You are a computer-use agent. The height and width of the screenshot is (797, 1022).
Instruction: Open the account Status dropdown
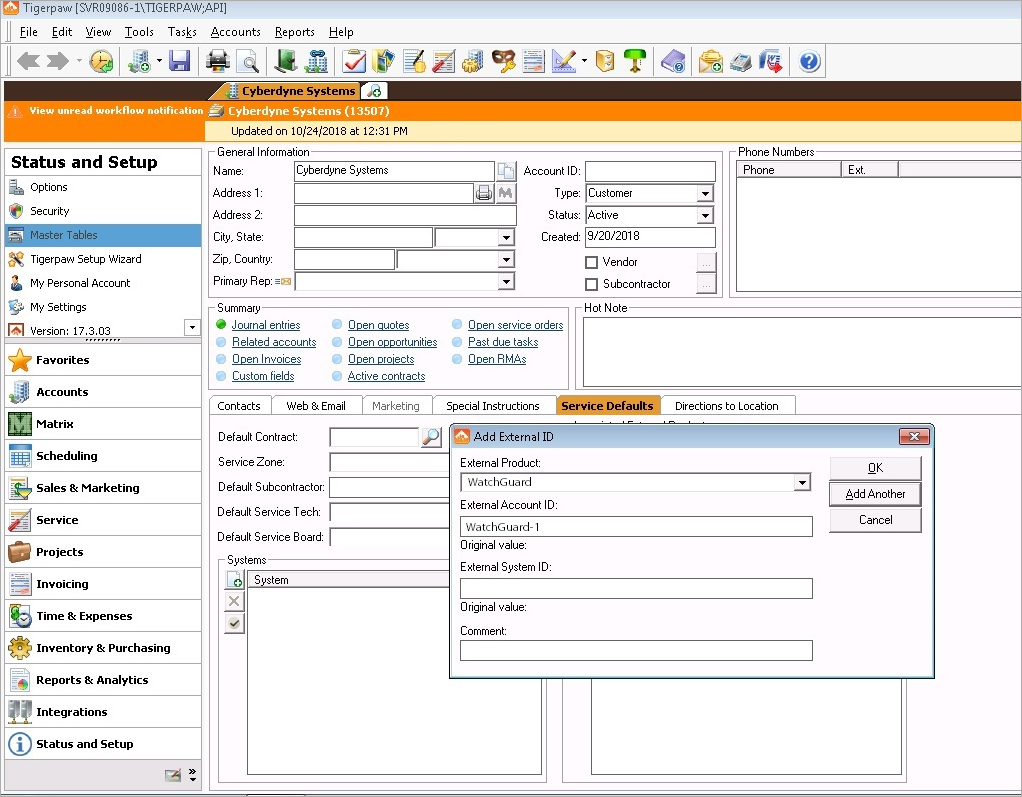(x=704, y=214)
